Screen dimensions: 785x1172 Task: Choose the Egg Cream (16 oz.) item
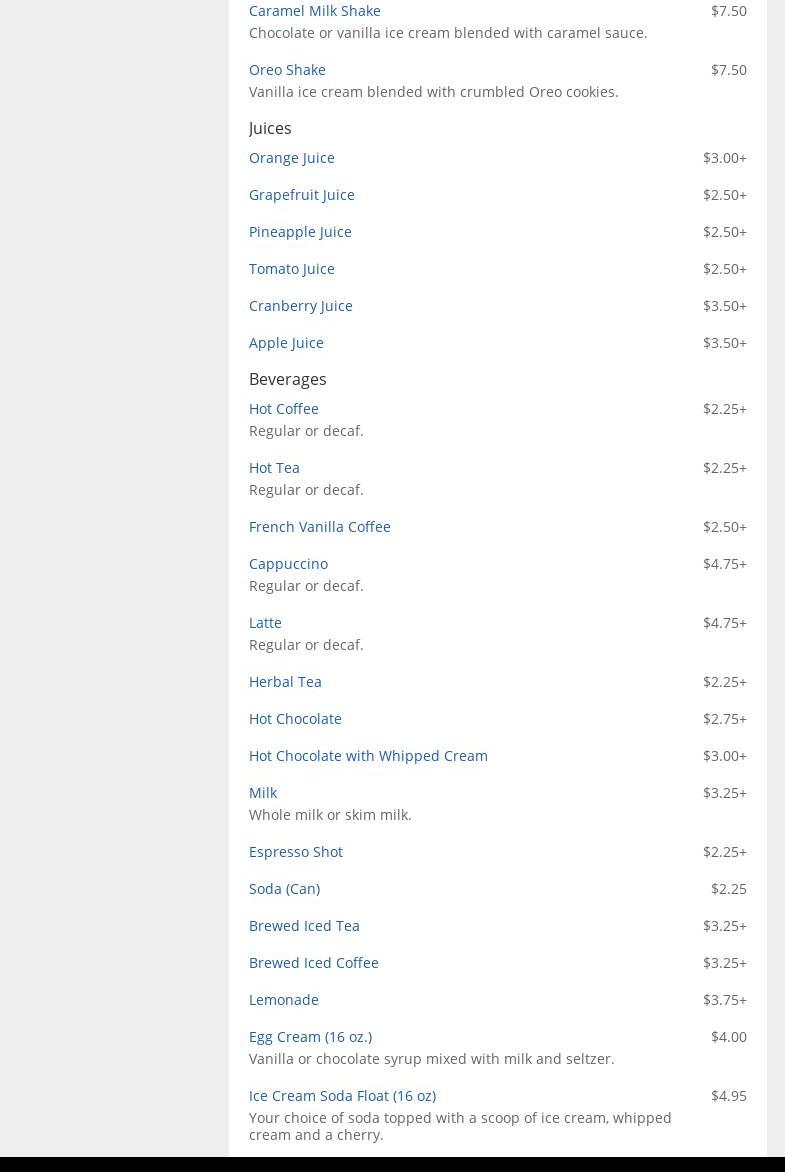[x=310, y=1037]
